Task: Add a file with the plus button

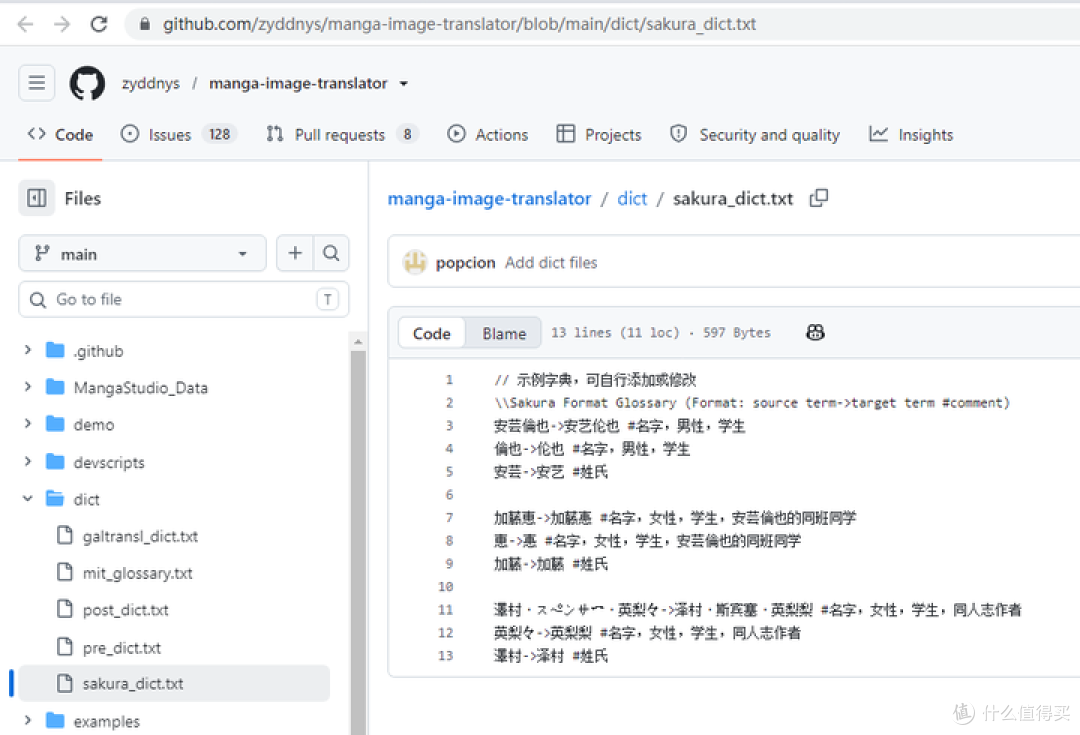Action: (295, 253)
